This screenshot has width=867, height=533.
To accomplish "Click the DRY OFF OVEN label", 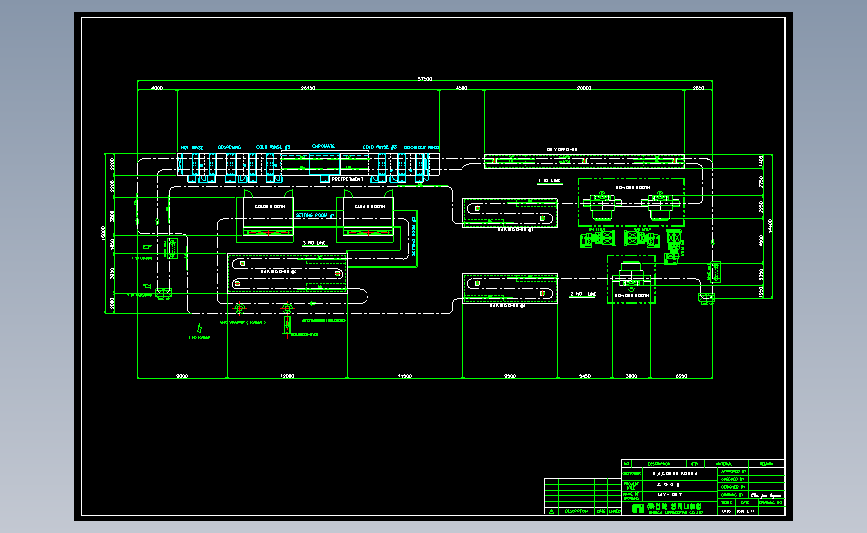I will pyautogui.click(x=562, y=149).
